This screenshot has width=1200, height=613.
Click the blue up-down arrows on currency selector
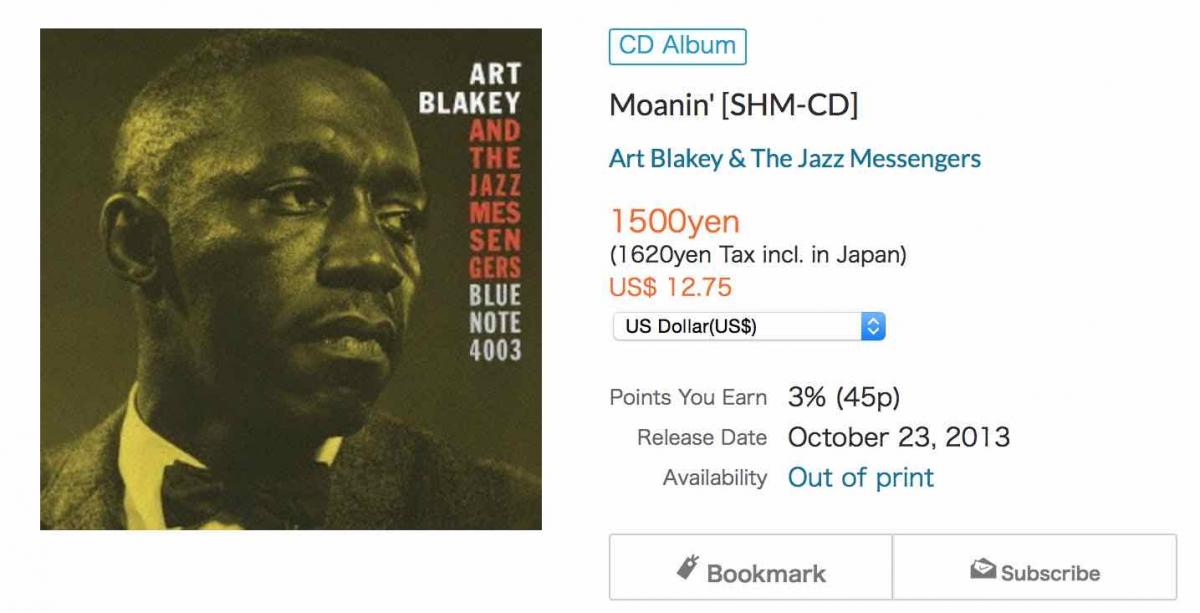coord(873,326)
